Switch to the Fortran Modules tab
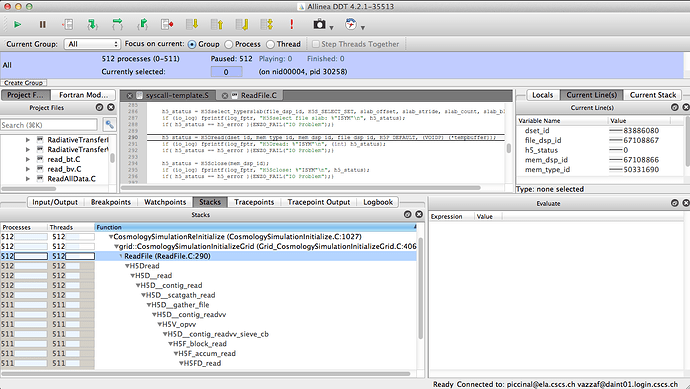 [x=83, y=95]
